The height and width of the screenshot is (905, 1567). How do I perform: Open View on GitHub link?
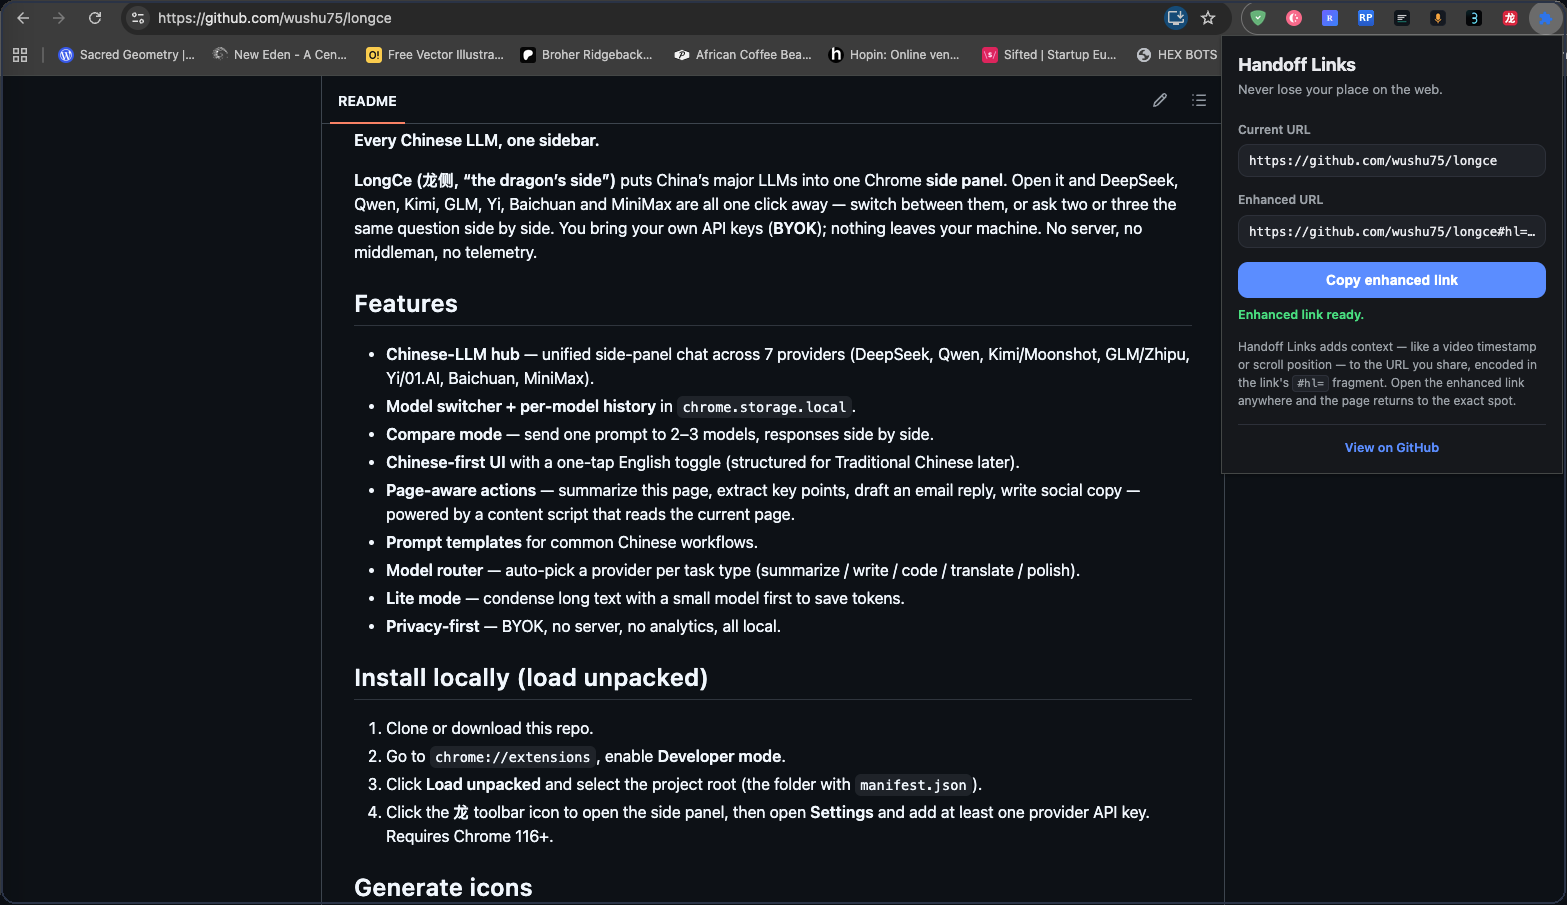tap(1392, 448)
